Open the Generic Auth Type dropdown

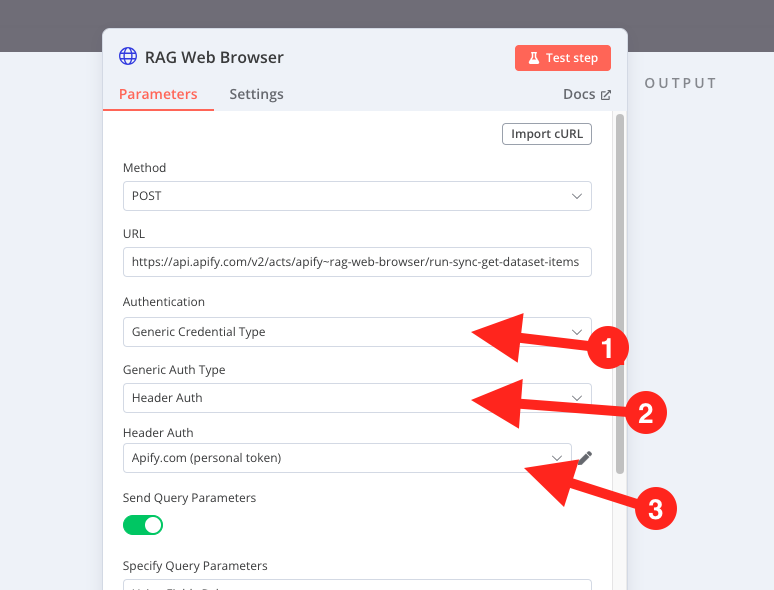(356, 398)
